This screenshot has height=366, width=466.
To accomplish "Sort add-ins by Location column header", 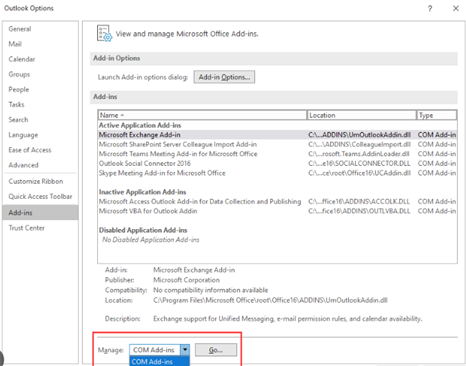I will (362, 115).
